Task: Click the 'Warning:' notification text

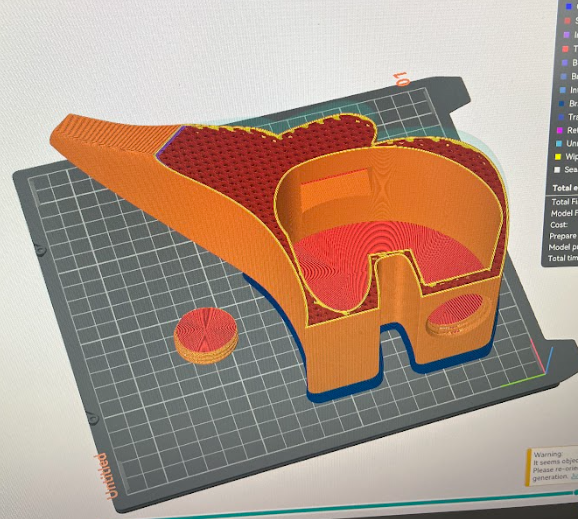Action: pos(548,454)
